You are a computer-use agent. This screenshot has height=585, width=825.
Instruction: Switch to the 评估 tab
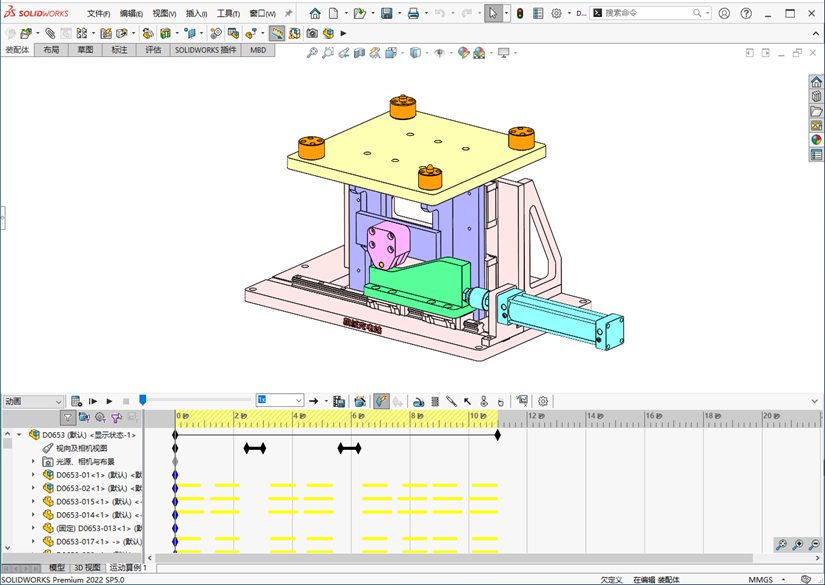pyautogui.click(x=153, y=49)
